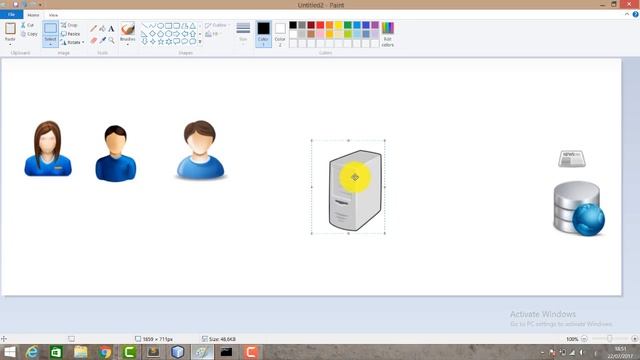
Task: Select the Color picker eyedropper tool
Action: point(102,40)
